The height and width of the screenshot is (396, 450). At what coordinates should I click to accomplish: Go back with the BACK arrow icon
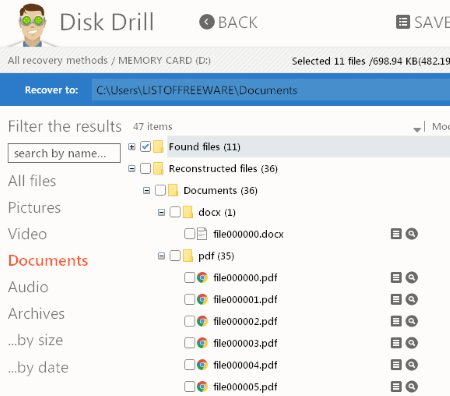click(207, 22)
